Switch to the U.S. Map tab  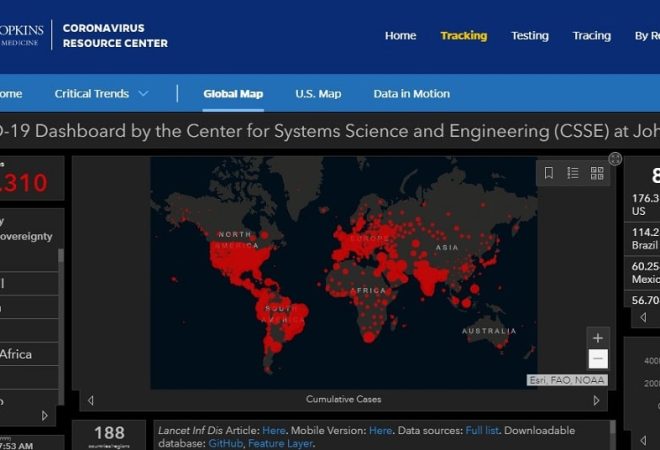[x=318, y=93]
